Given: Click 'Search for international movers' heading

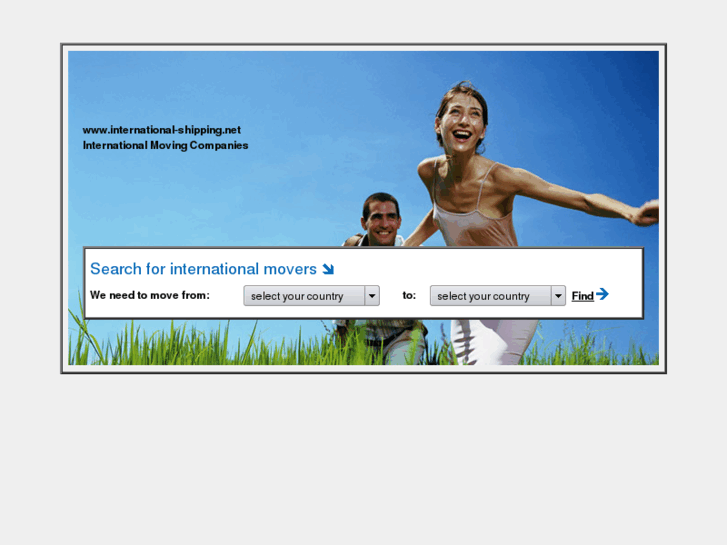Looking at the screenshot, I should point(203,269).
